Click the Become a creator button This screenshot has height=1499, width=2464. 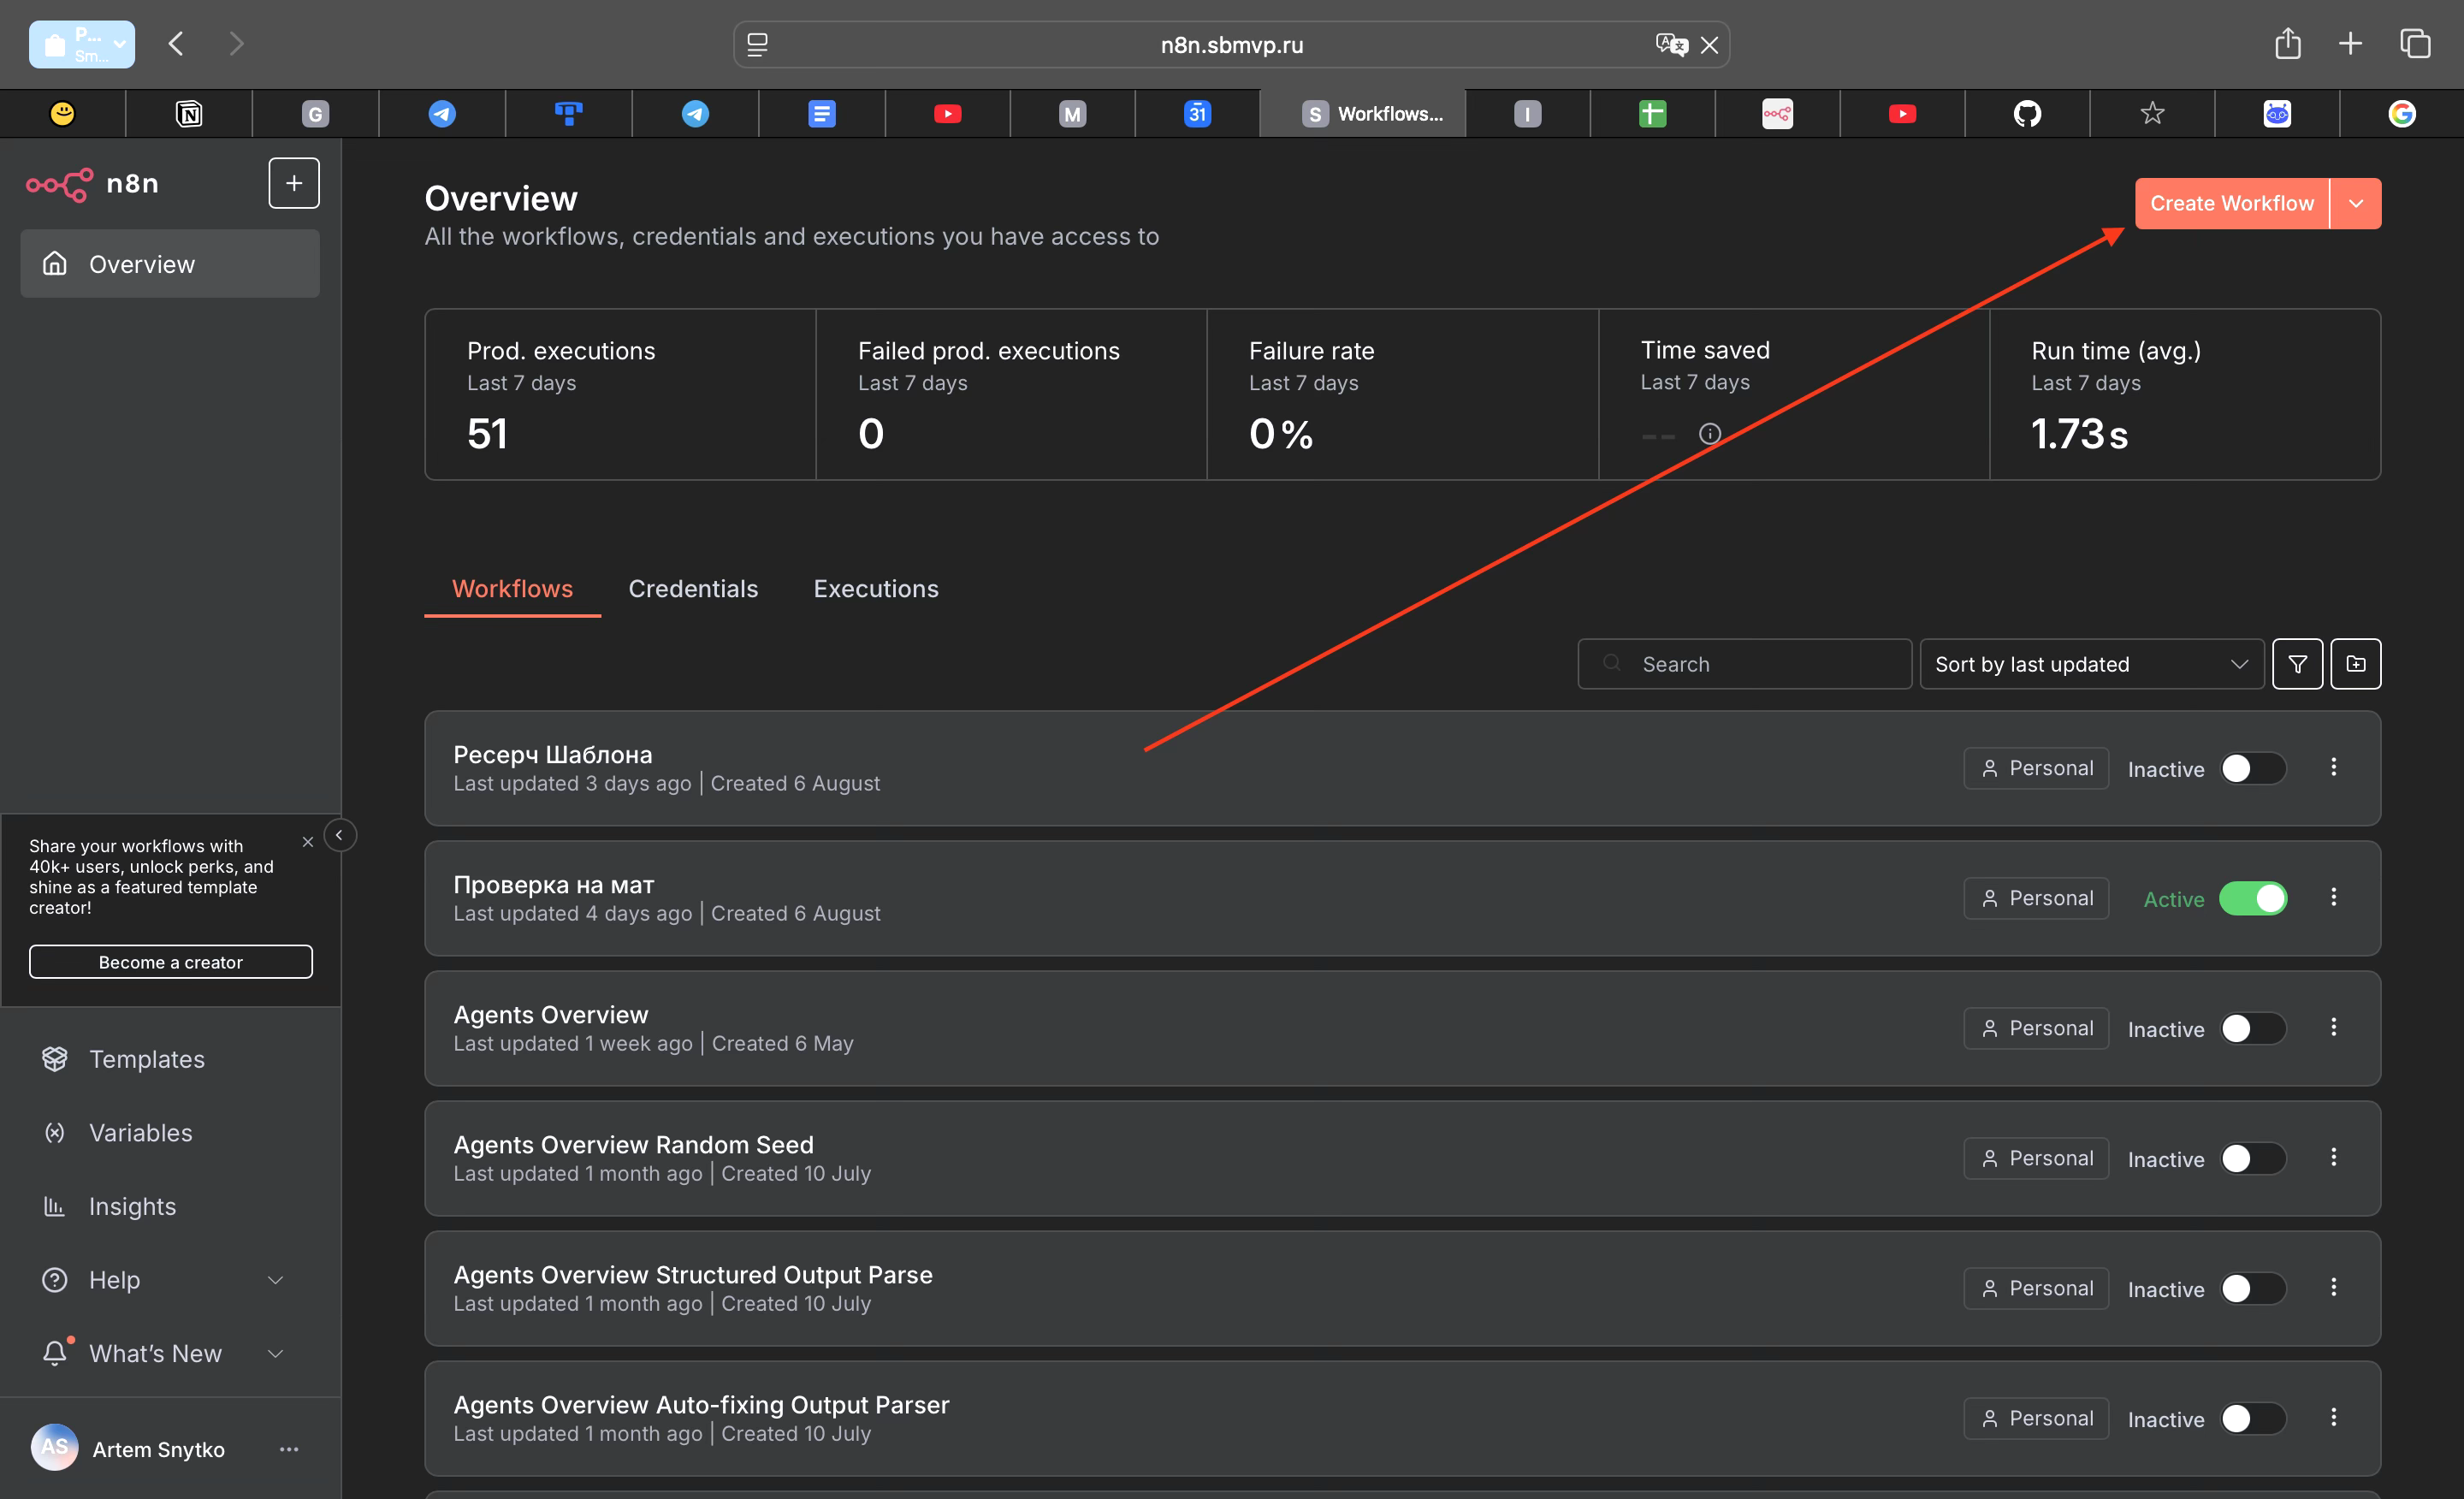pos(170,962)
